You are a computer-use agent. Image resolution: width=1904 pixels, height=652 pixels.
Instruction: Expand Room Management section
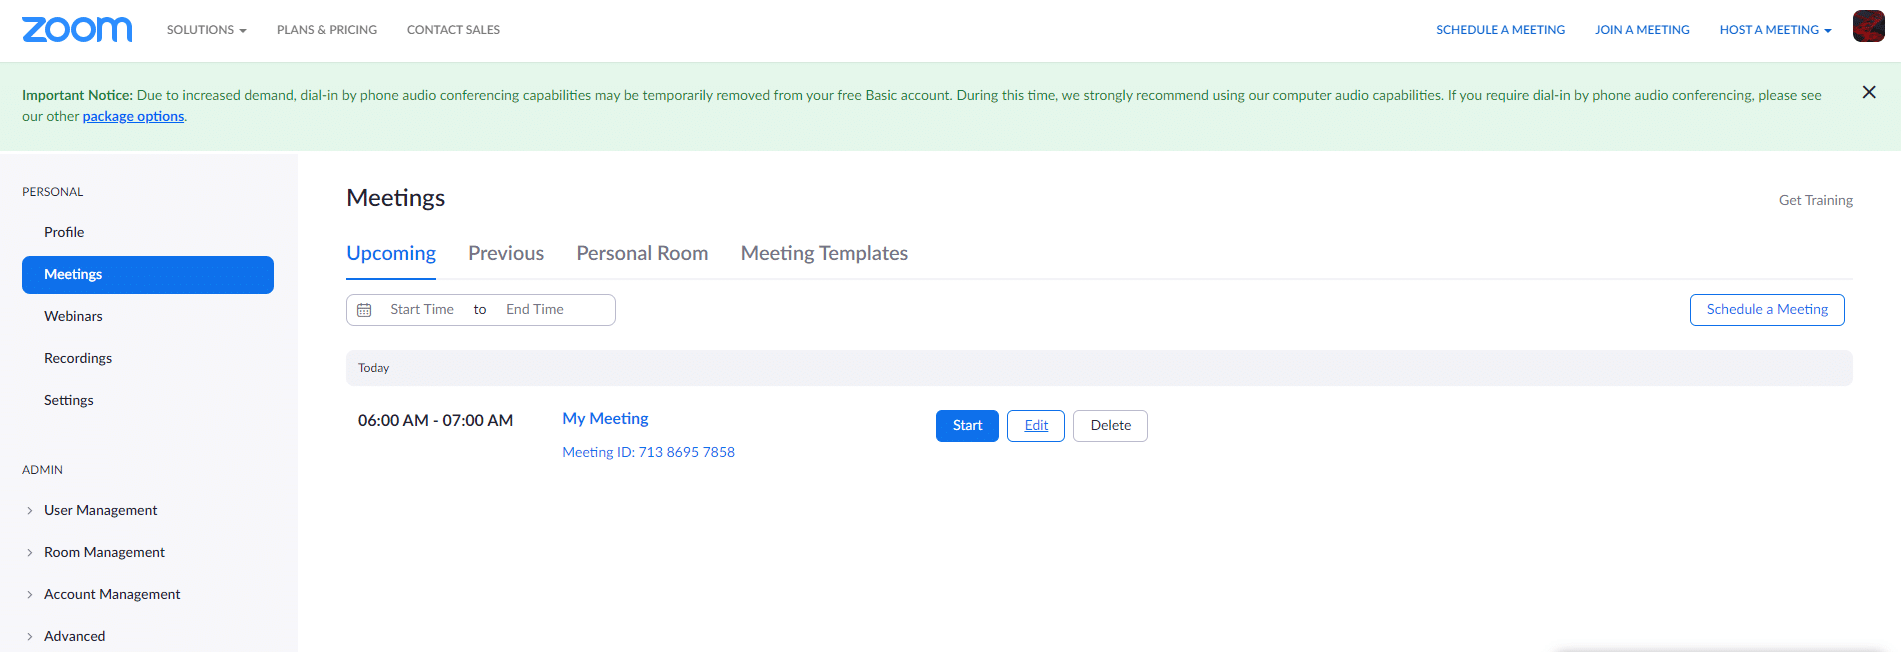[x=104, y=552]
